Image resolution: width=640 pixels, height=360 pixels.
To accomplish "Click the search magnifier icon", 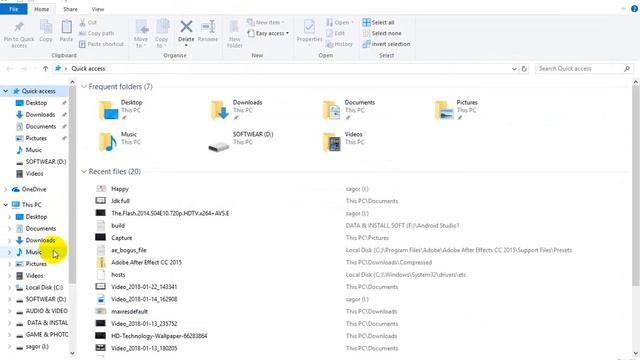I will point(627,69).
